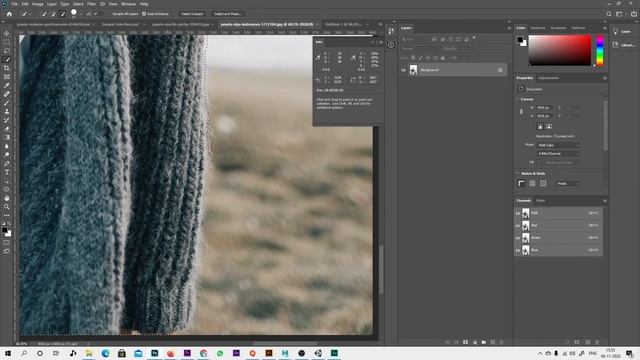Image resolution: width=640 pixels, height=360 pixels.
Task: Open the Image menu
Action: pyautogui.click(x=38, y=4)
